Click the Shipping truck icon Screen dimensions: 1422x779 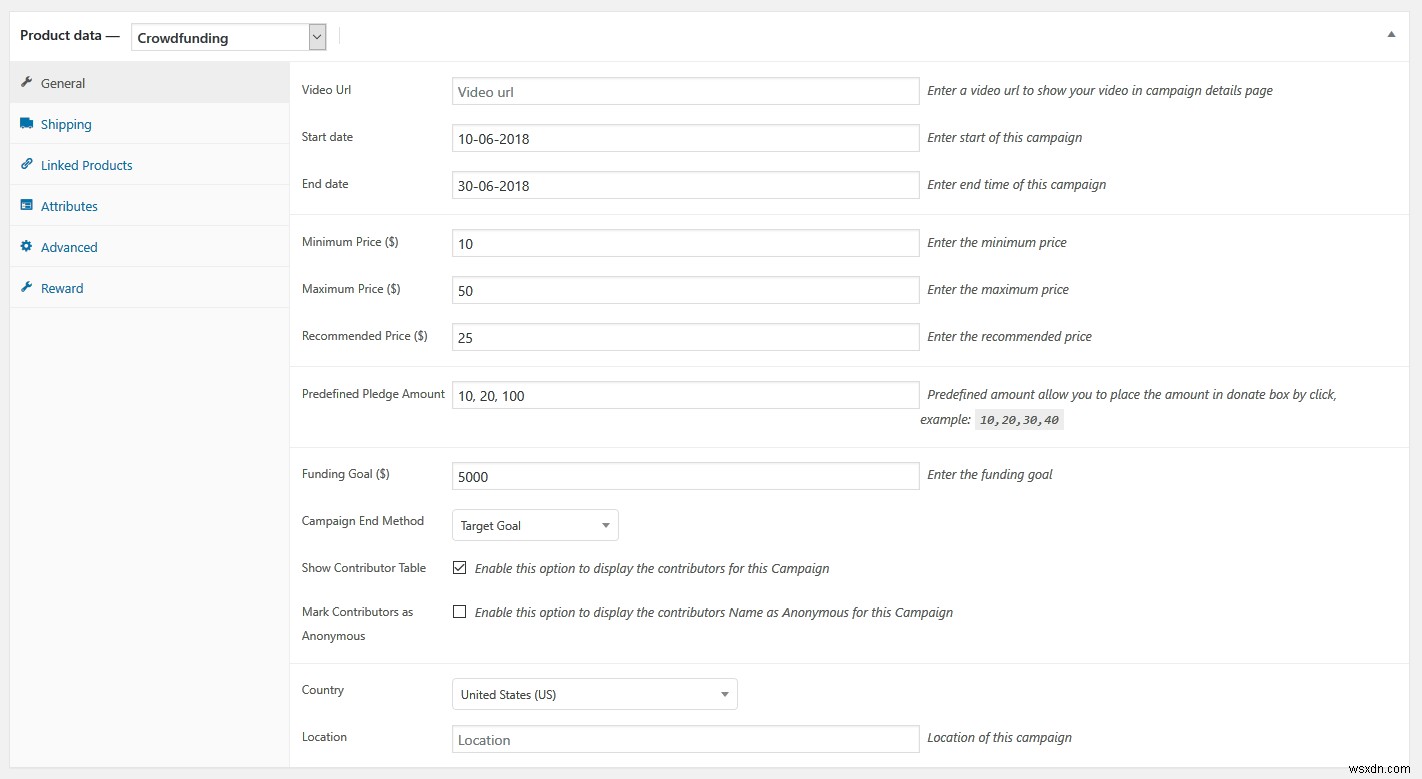[x=27, y=123]
